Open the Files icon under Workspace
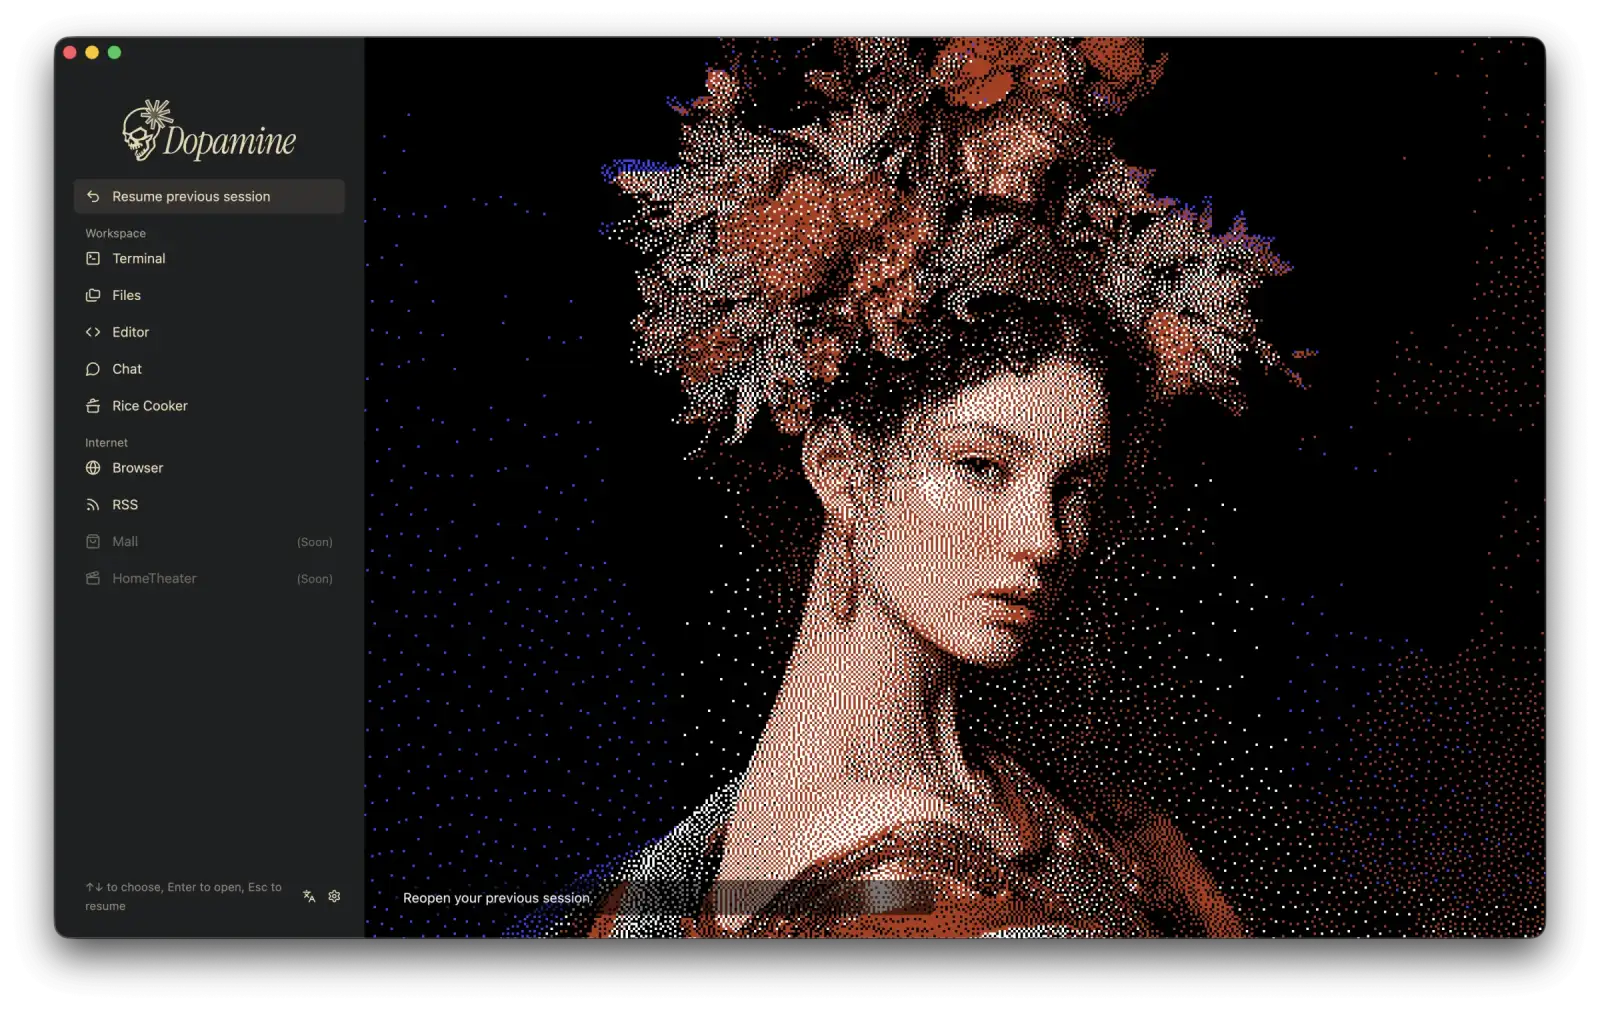The image size is (1600, 1010). coord(93,295)
